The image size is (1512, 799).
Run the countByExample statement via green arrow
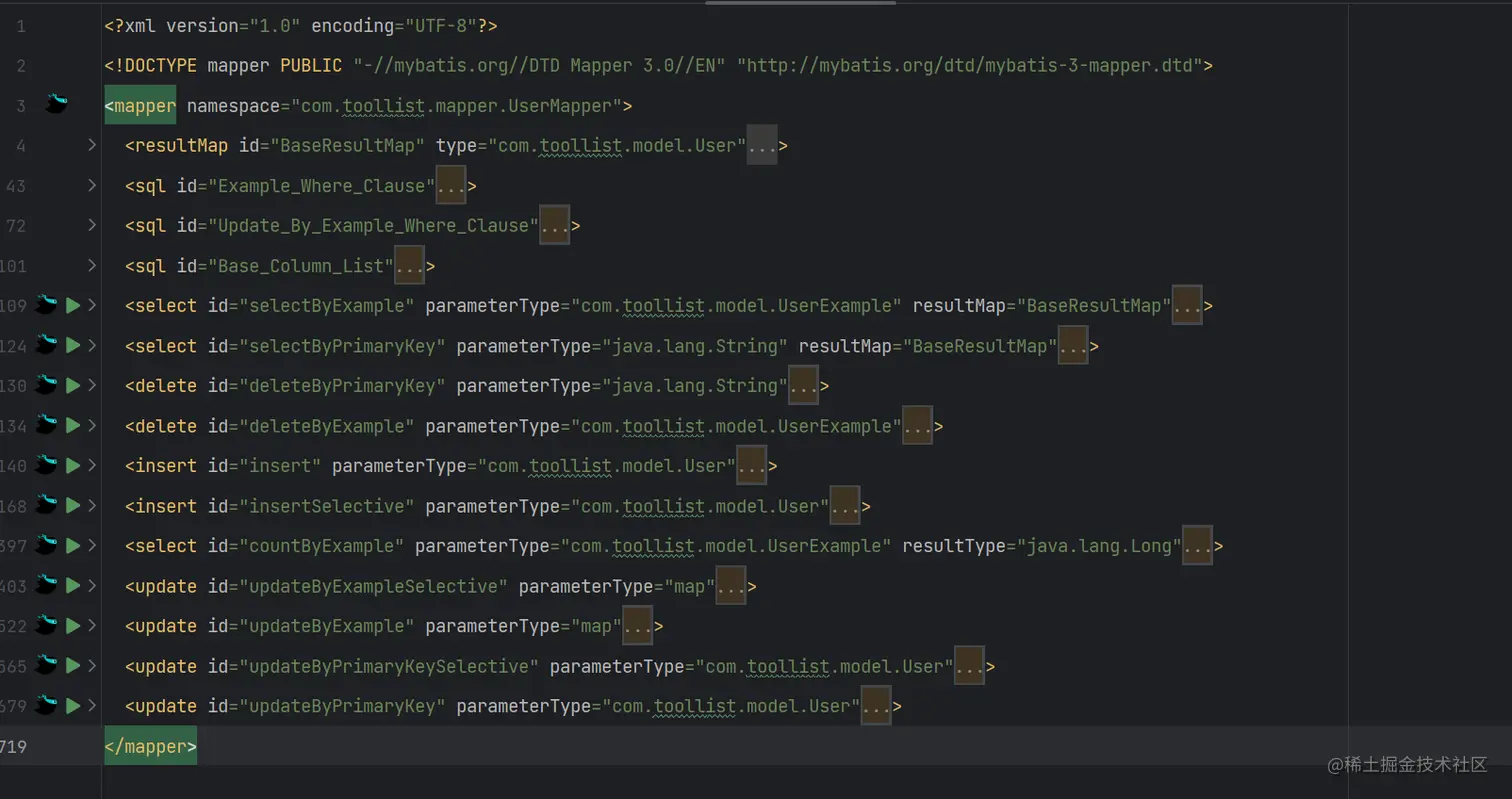pyautogui.click(x=72, y=546)
